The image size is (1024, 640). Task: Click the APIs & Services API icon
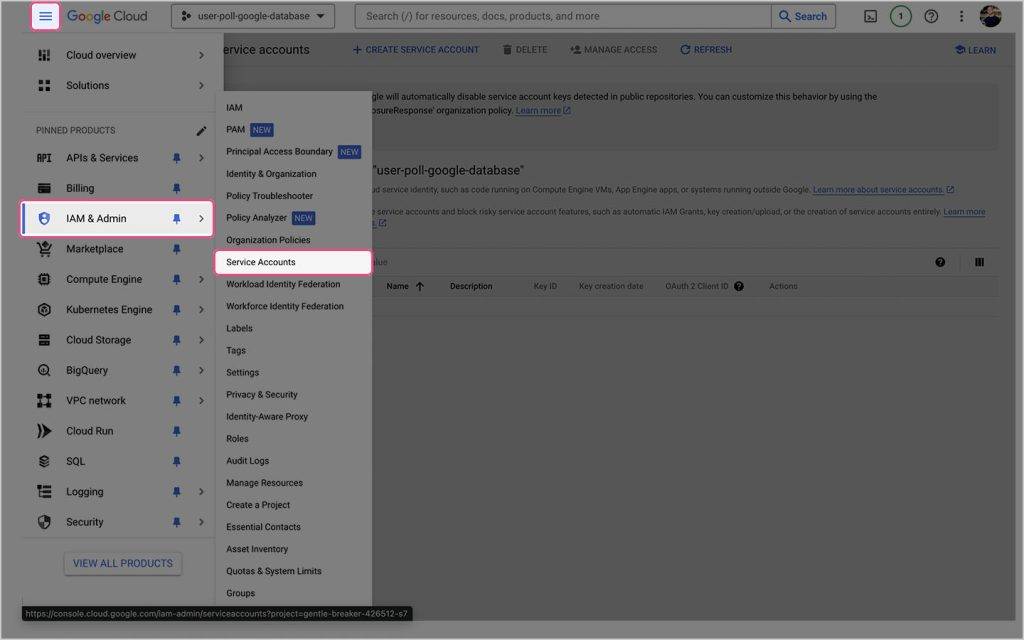pyautogui.click(x=44, y=158)
